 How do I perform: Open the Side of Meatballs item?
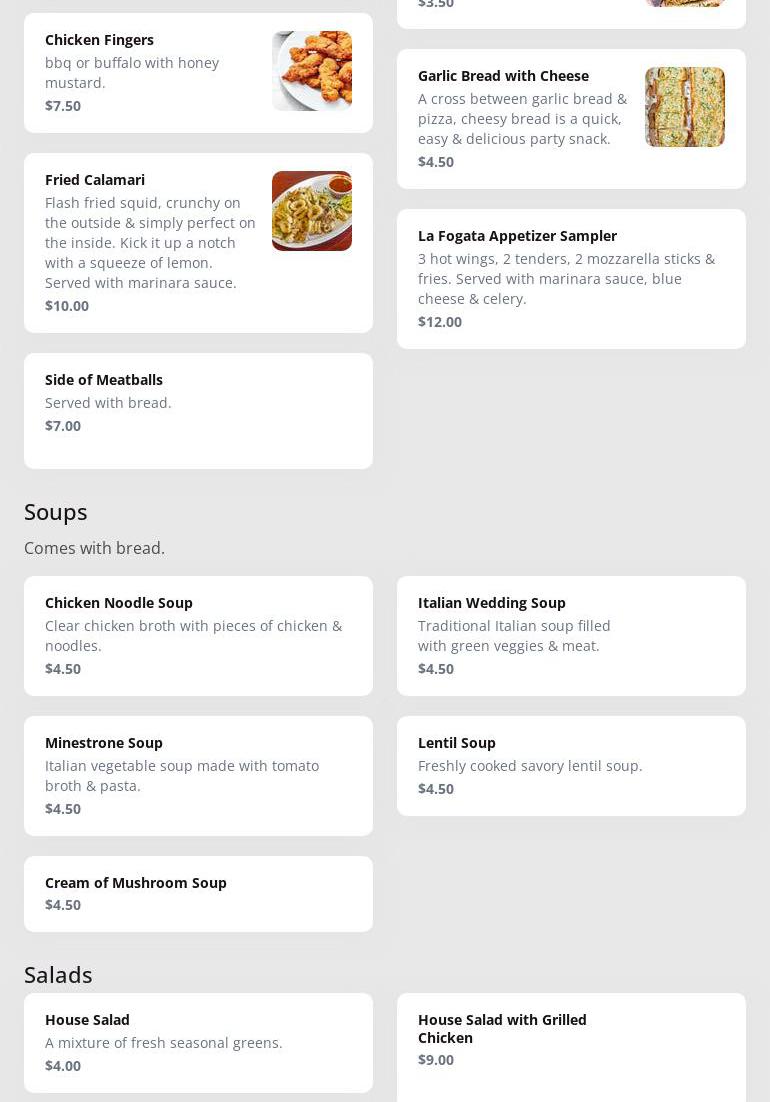[104, 380]
